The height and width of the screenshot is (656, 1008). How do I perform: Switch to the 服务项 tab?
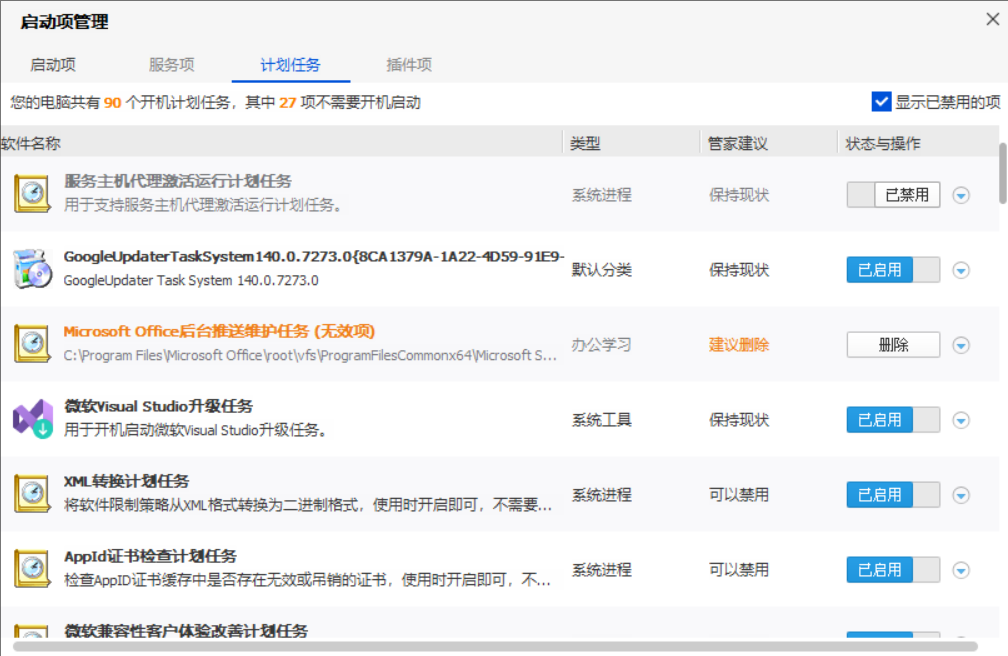tap(172, 65)
